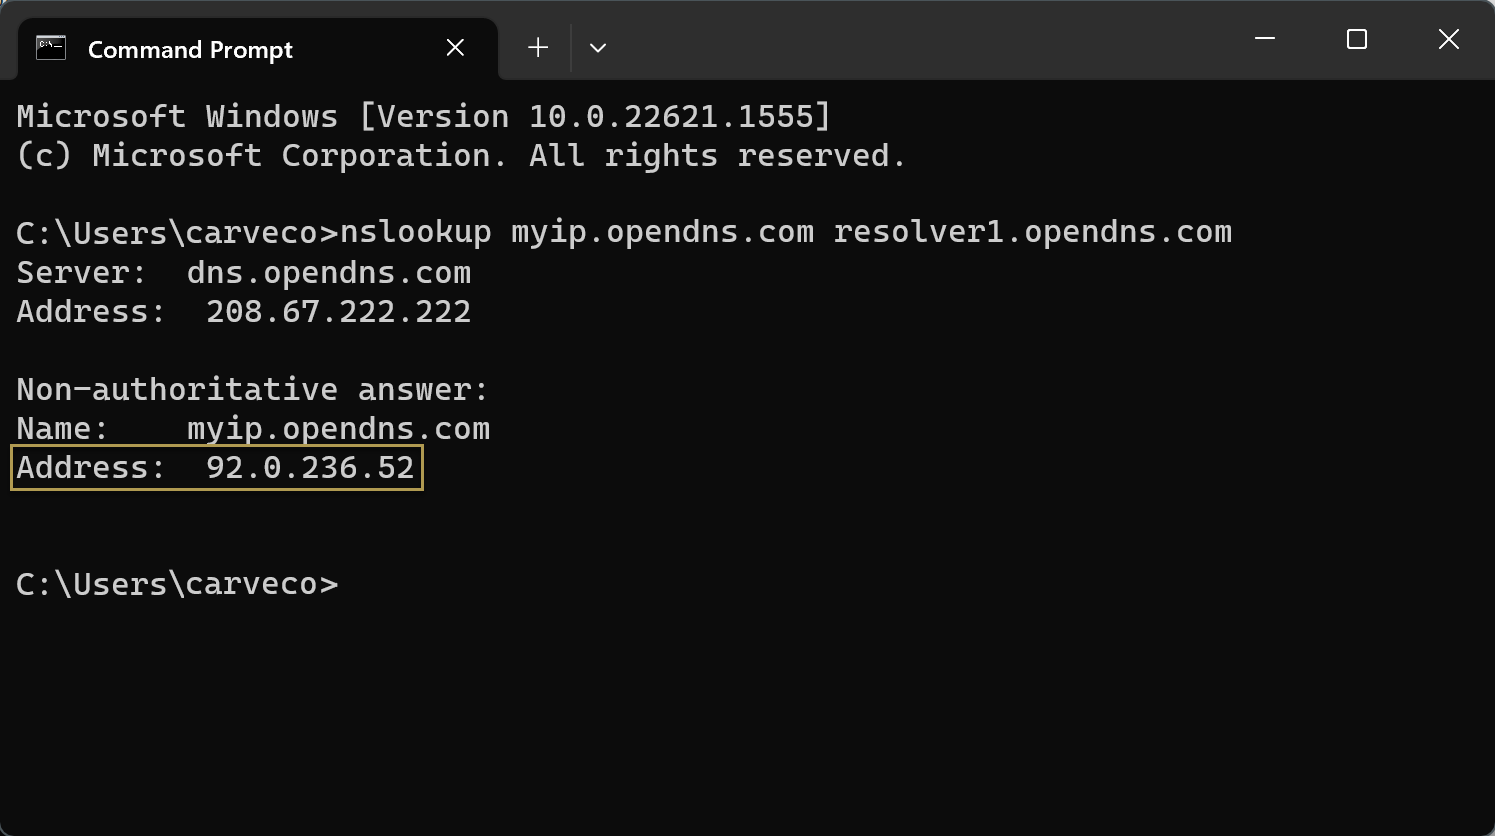The image size is (1495, 836).
Task: Click the nslookup command text
Action: pos(416,233)
